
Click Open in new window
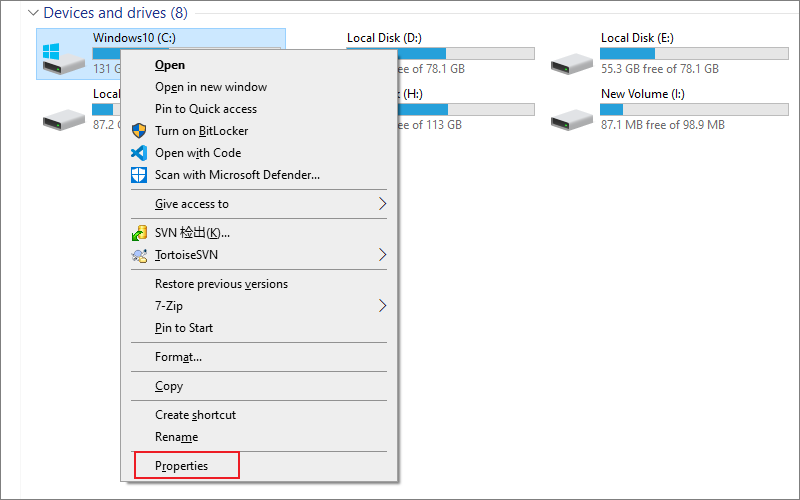(211, 87)
